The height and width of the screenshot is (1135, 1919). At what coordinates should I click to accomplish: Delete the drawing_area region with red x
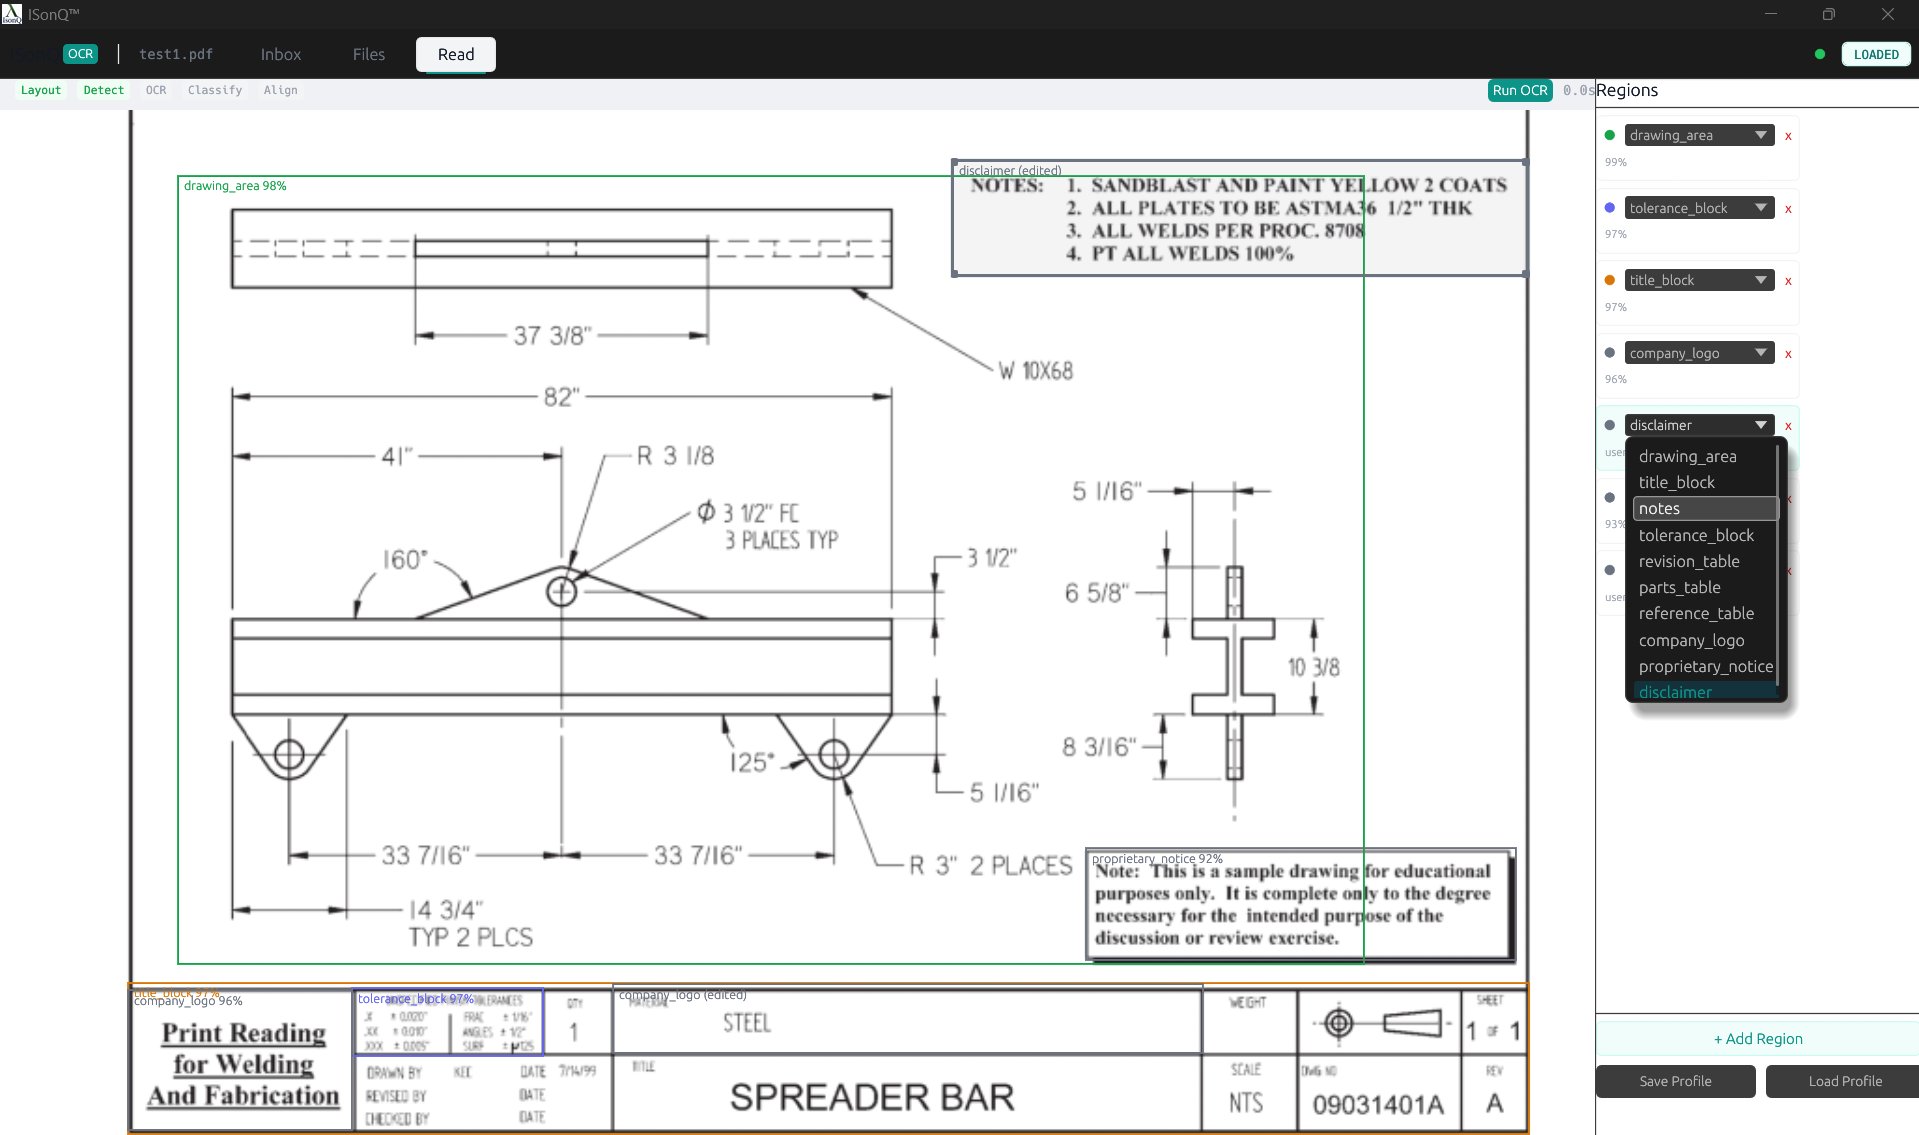[x=1788, y=136]
